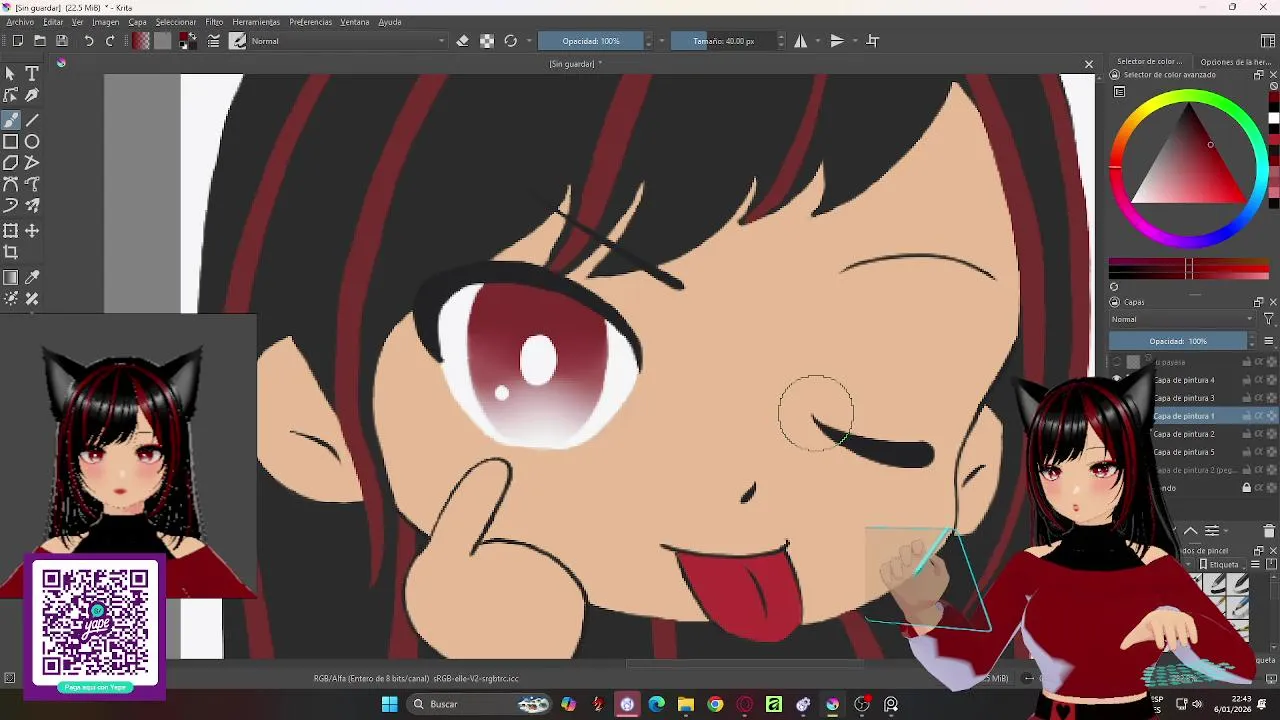
Task: Reload the original brush preset
Action: point(511,41)
